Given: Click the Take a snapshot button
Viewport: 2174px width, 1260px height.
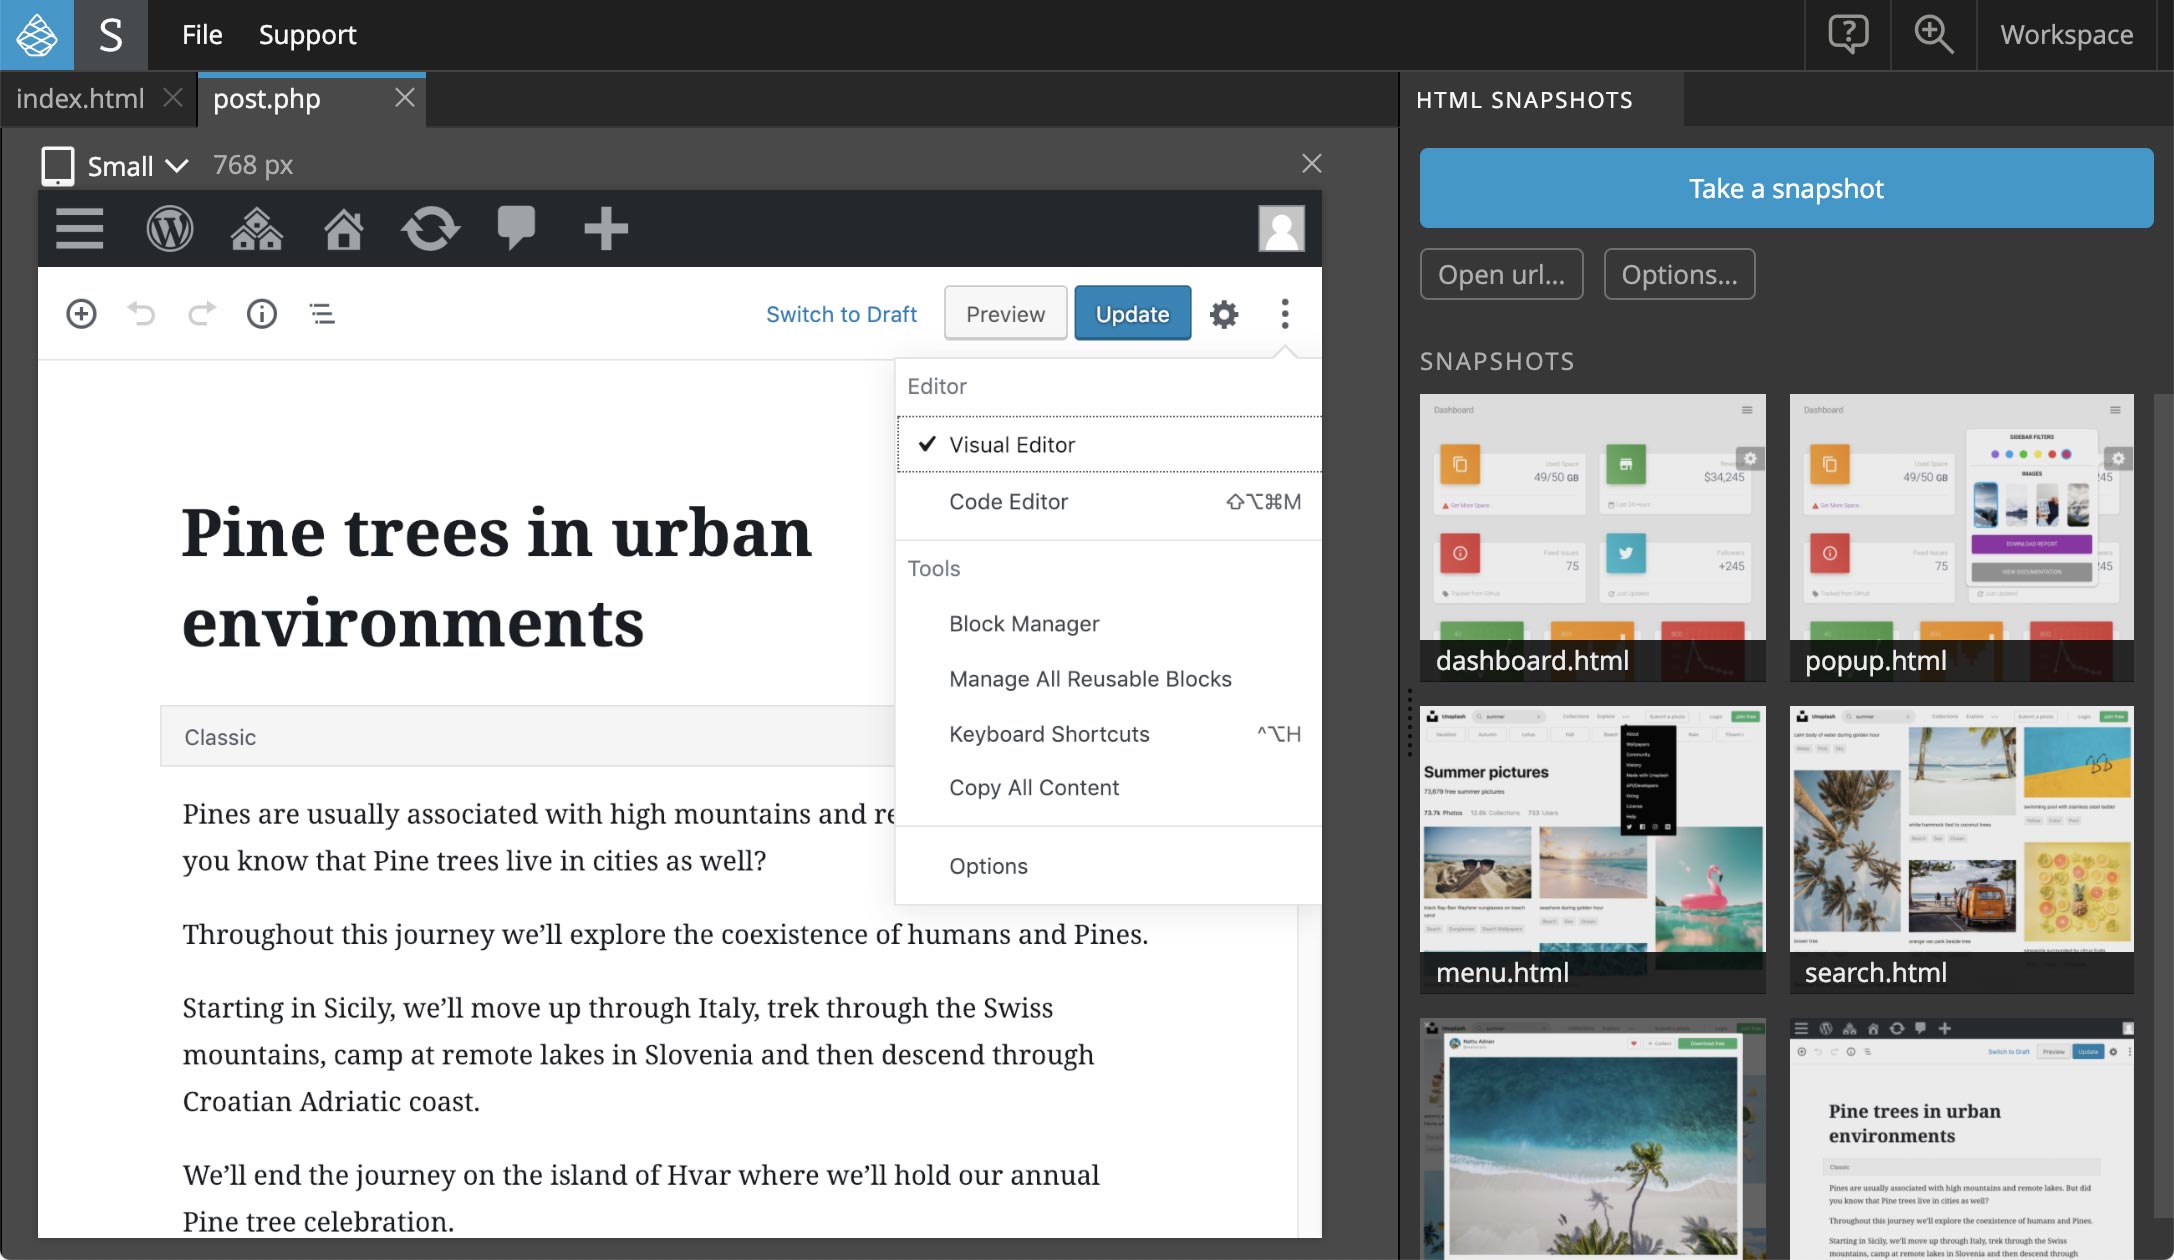Looking at the screenshot, I should click(1786, 188).
